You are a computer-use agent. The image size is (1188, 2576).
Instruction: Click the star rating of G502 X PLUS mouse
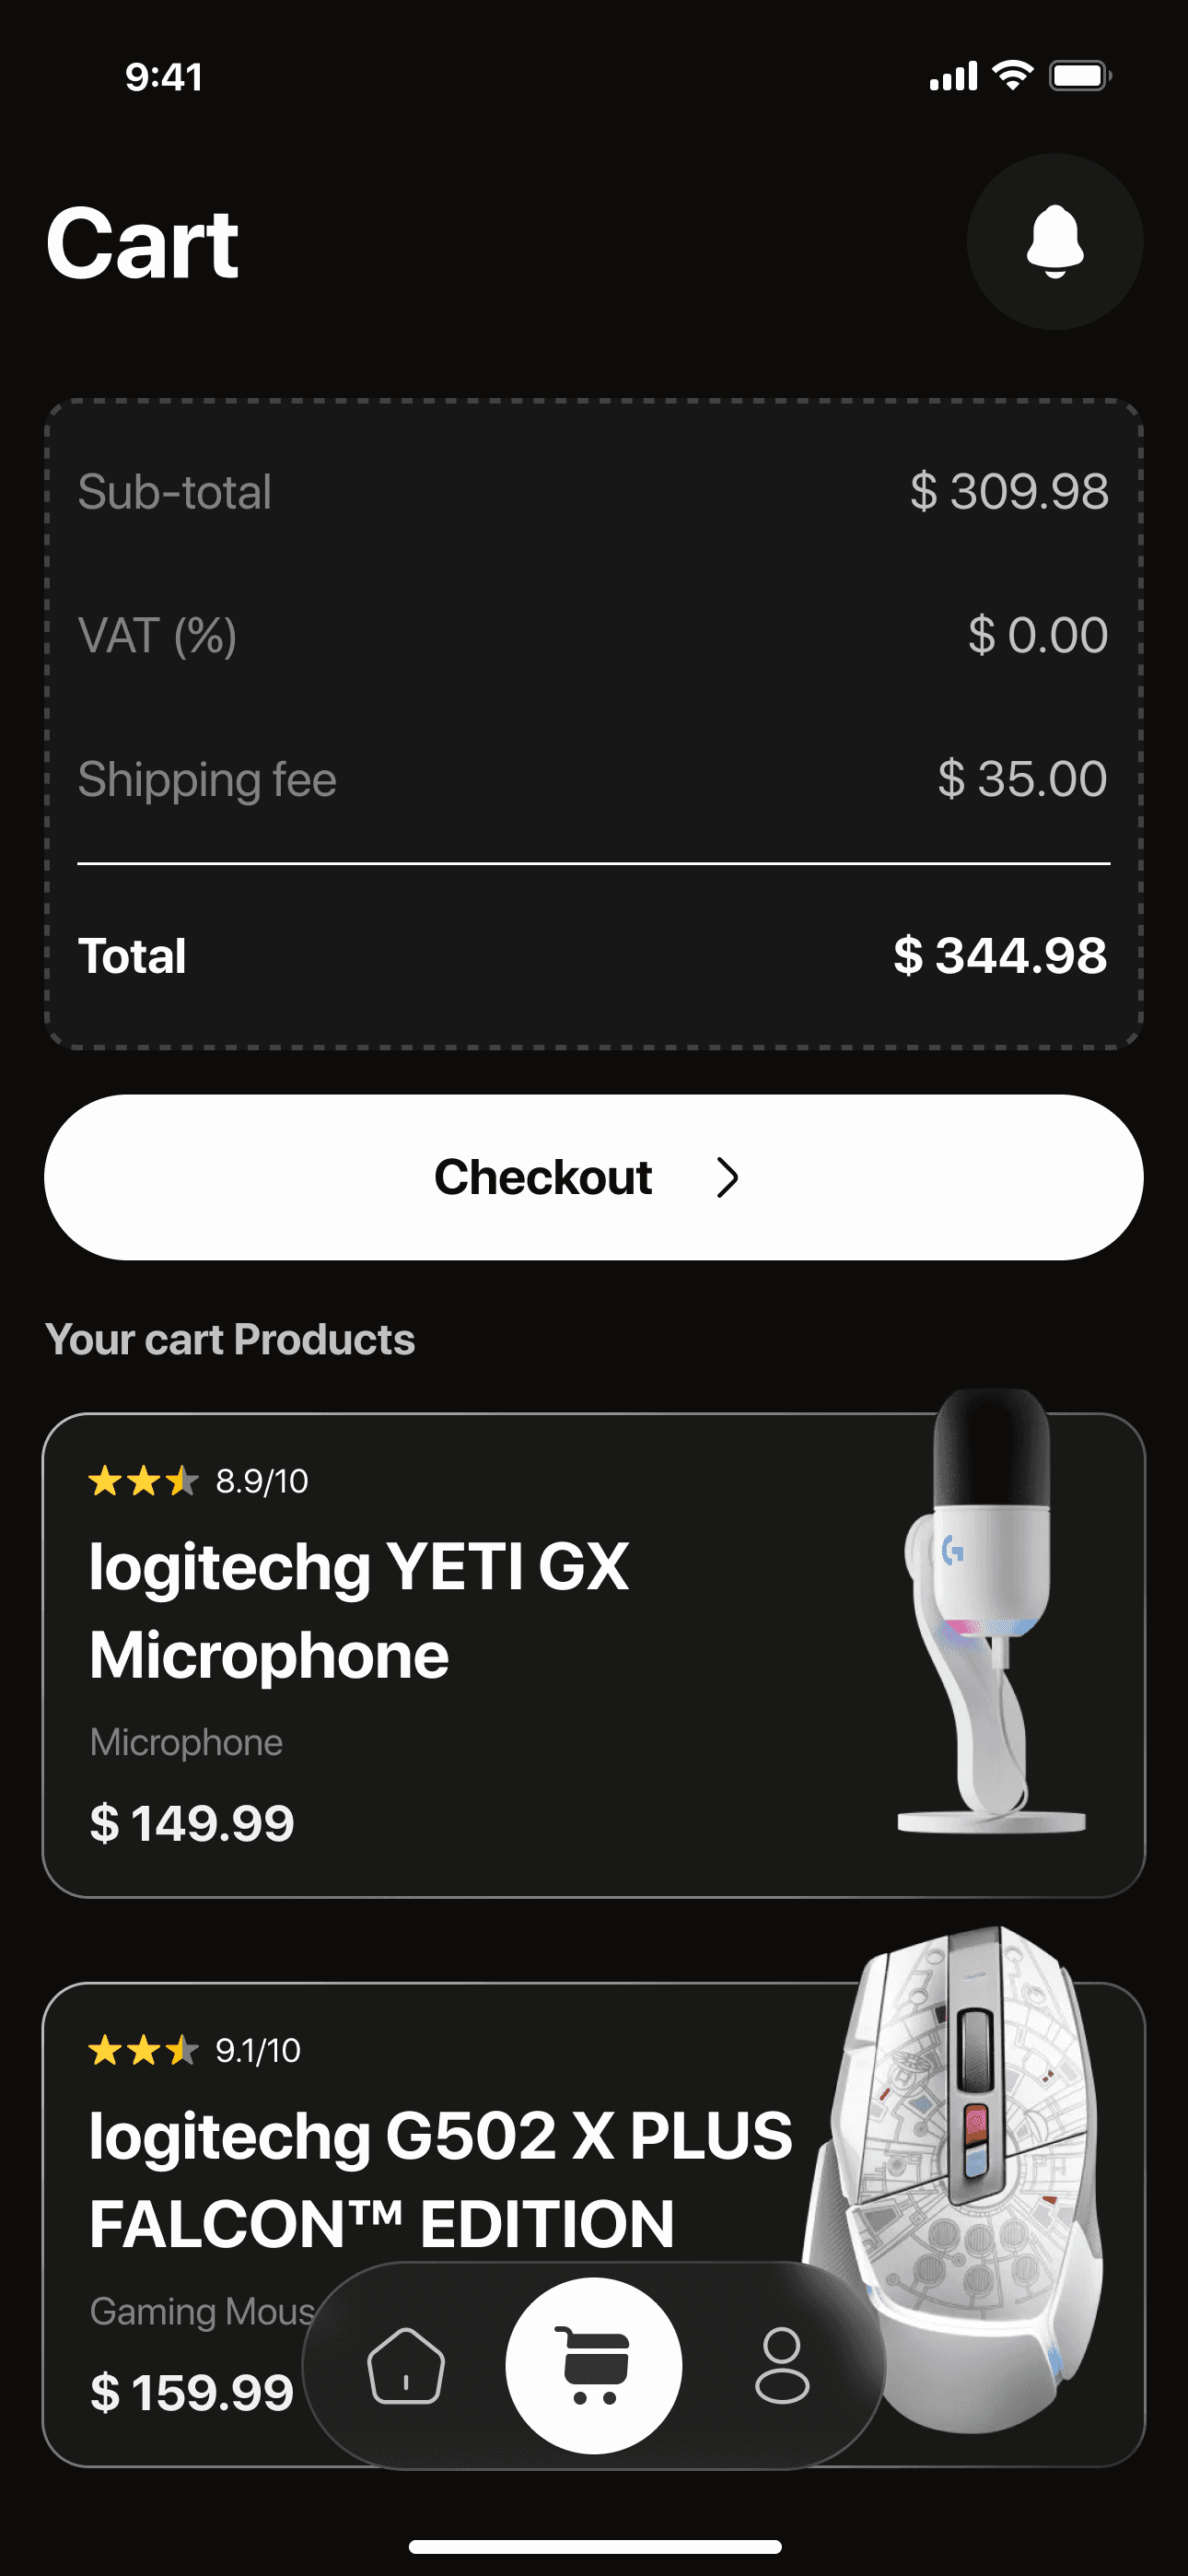(143, 2051)
